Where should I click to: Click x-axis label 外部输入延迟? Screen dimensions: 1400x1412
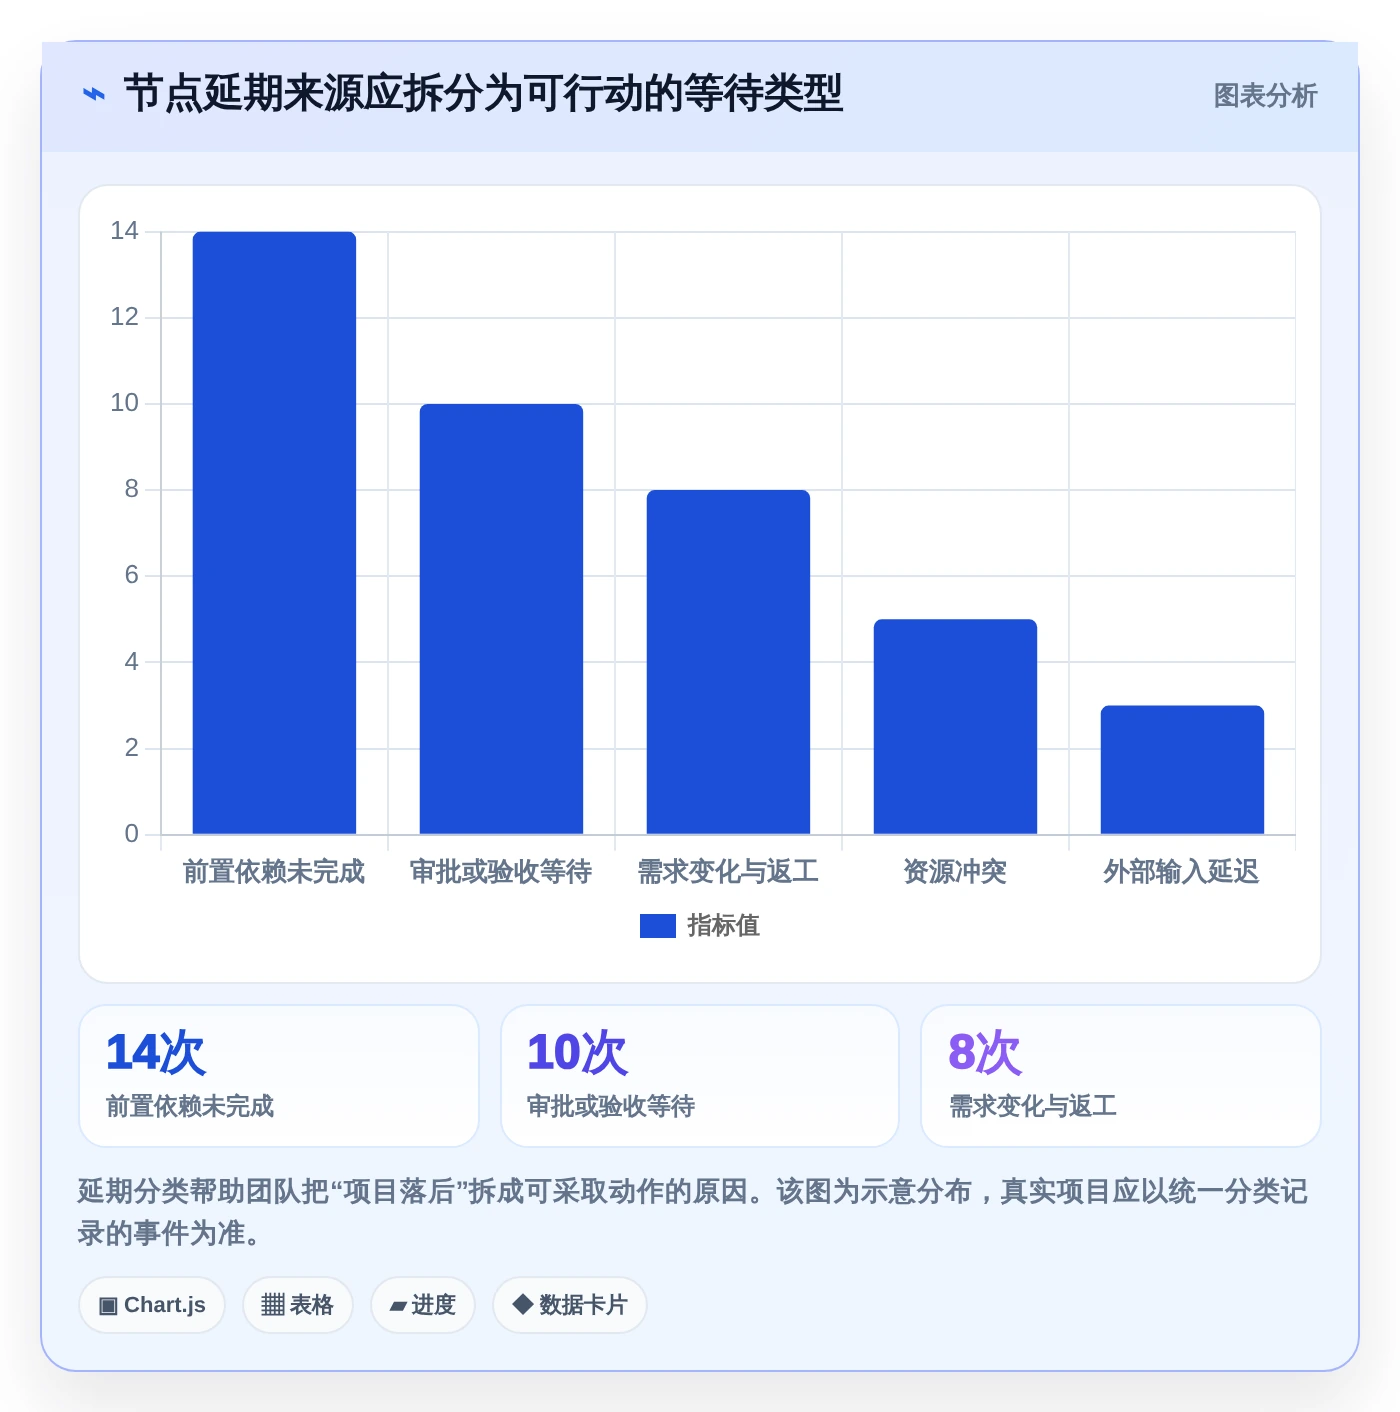pyautogui.click(x=1182, y=872)
